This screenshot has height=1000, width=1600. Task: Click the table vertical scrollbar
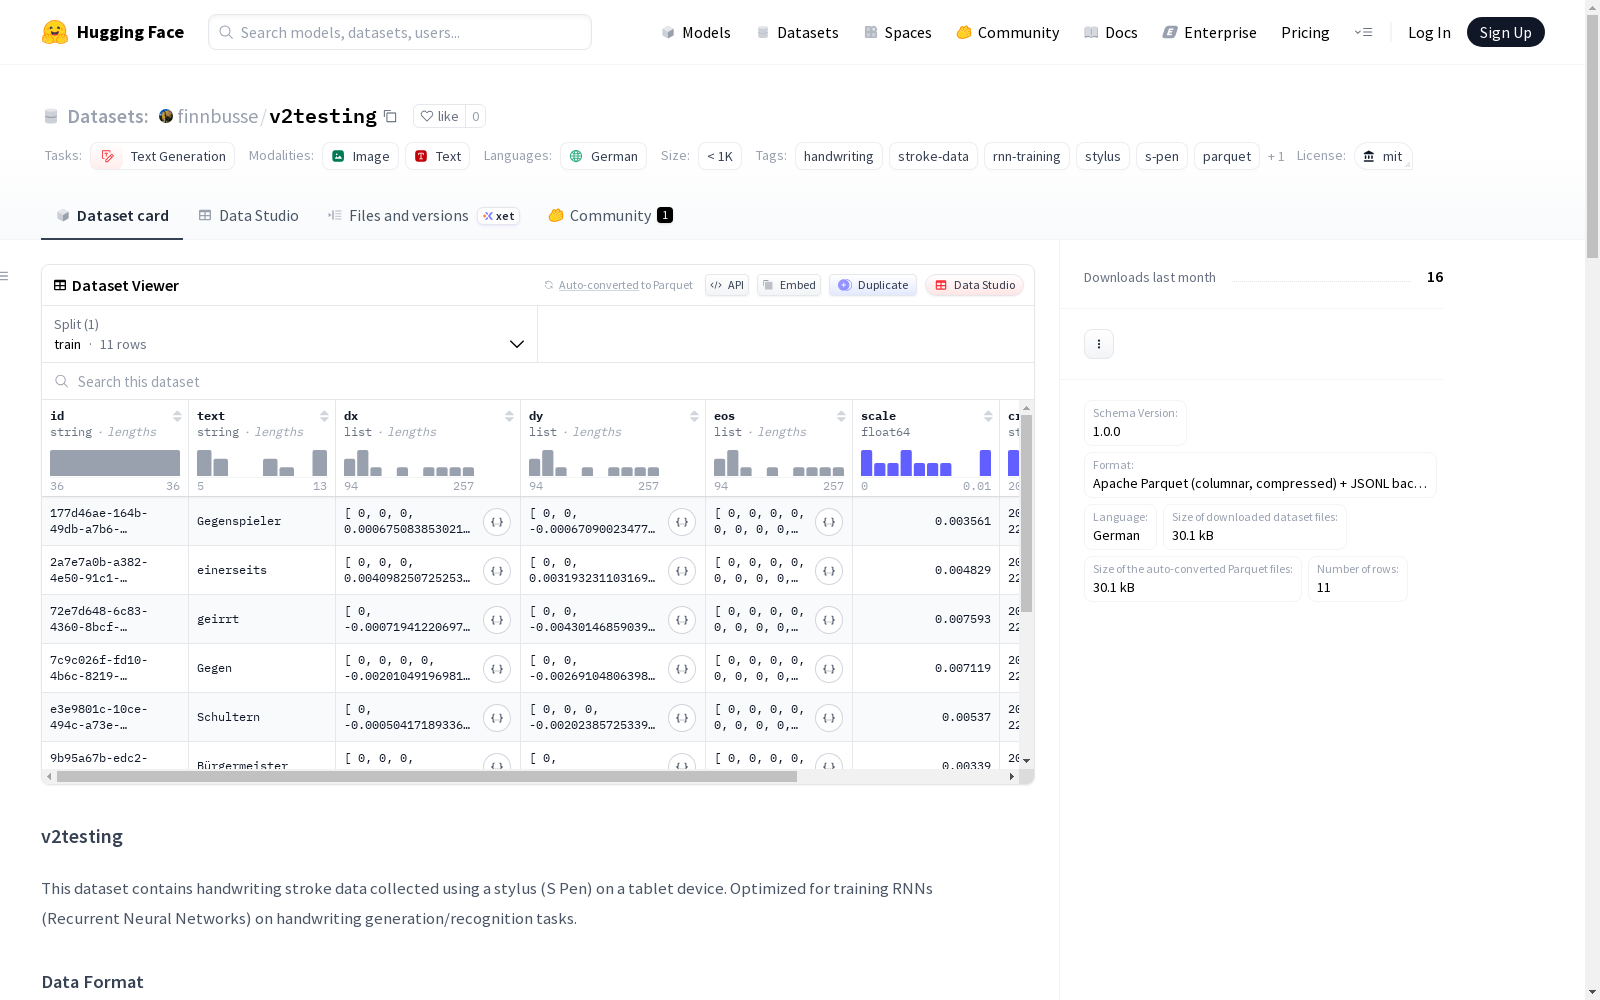1026,513
